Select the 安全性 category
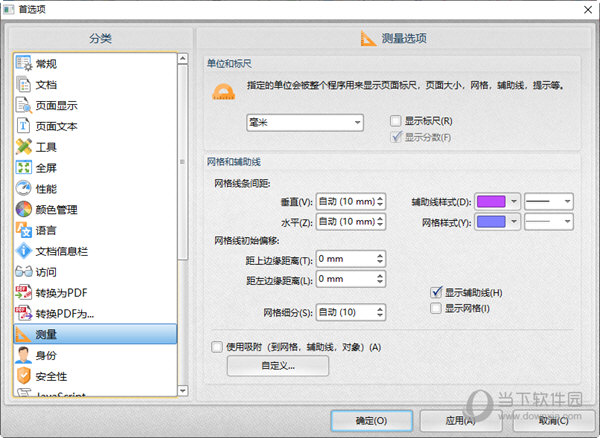 (95, 376)
